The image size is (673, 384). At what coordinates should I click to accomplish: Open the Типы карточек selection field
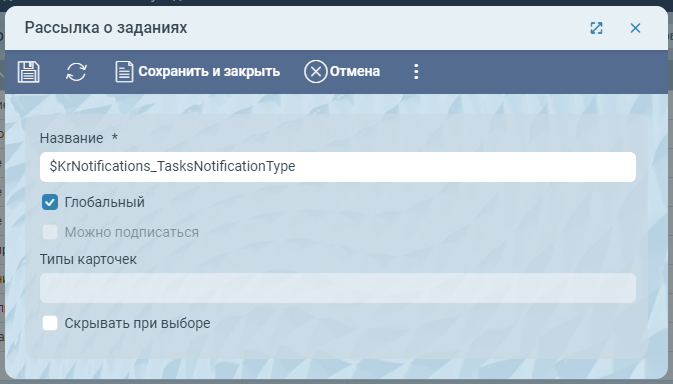pos(338,288)
